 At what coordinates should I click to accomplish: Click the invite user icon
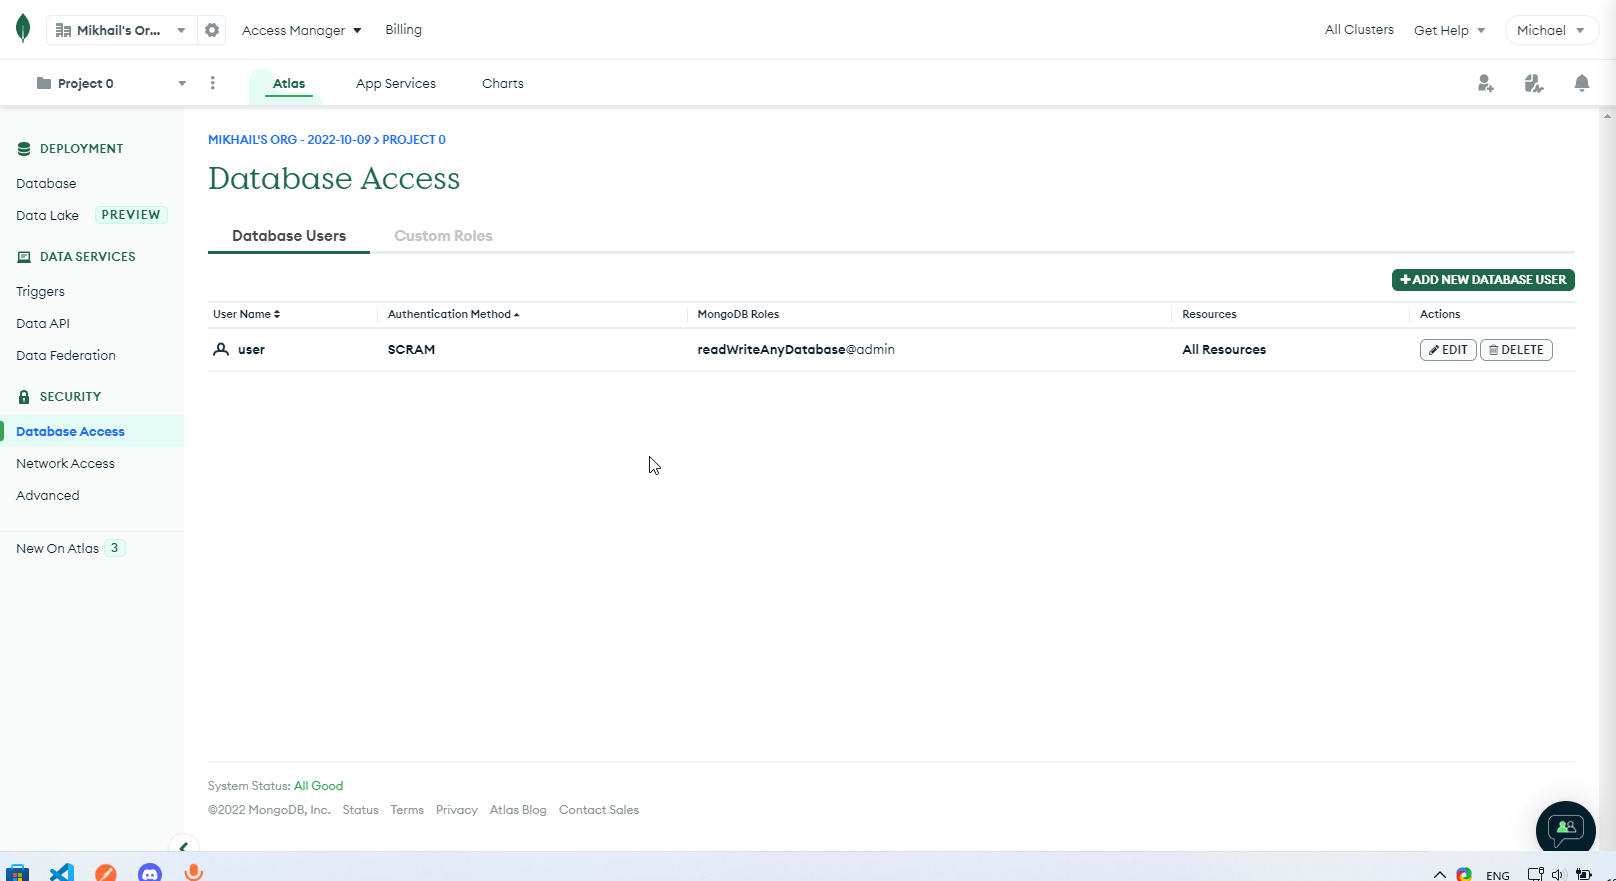tap(1486, 83)
